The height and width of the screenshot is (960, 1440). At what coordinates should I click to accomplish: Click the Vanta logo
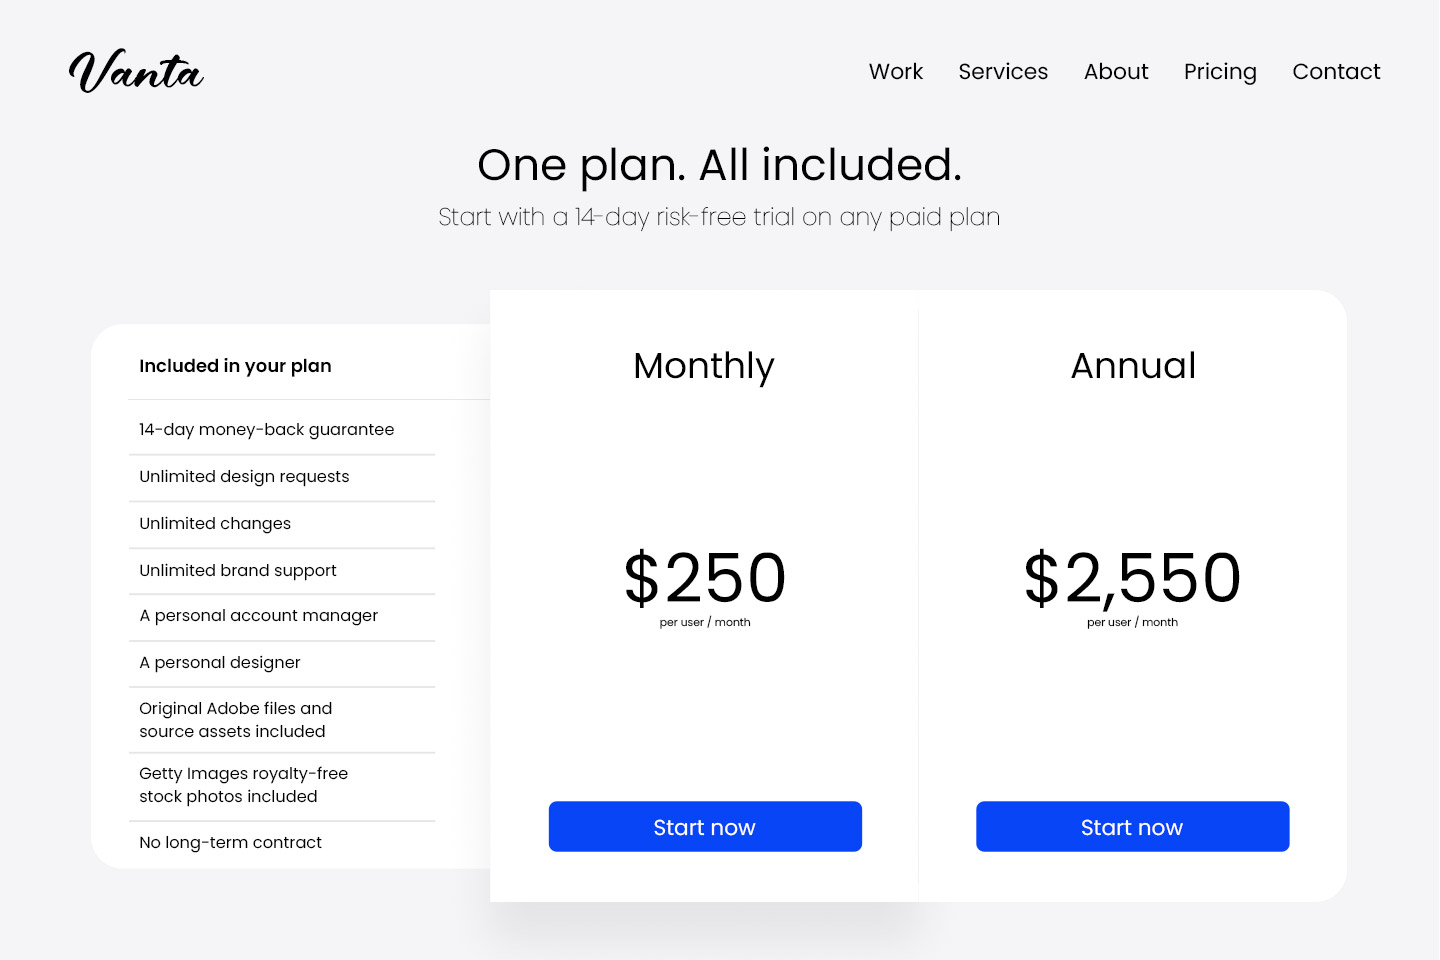[136, 72]
